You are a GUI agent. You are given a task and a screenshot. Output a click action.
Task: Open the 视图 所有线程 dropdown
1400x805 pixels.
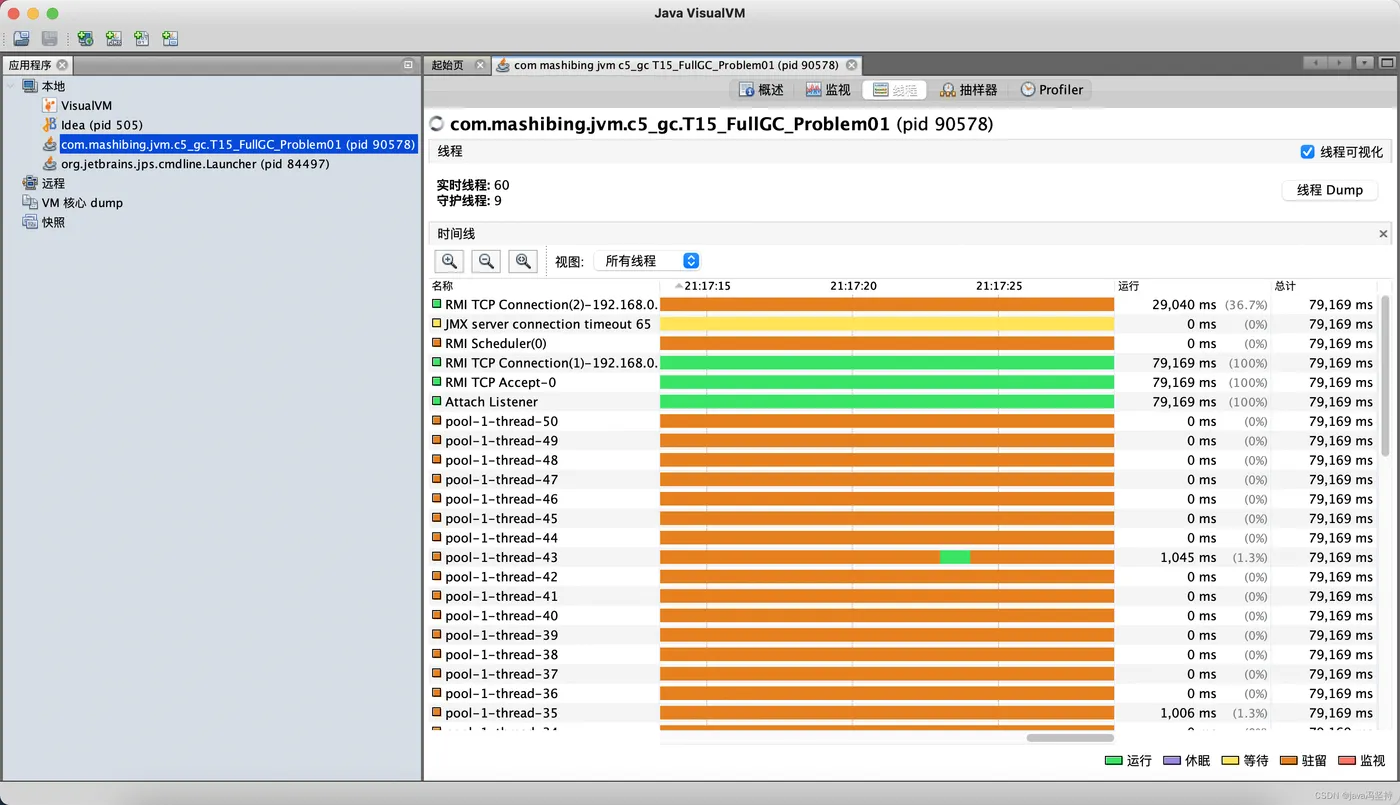(647, 261)
